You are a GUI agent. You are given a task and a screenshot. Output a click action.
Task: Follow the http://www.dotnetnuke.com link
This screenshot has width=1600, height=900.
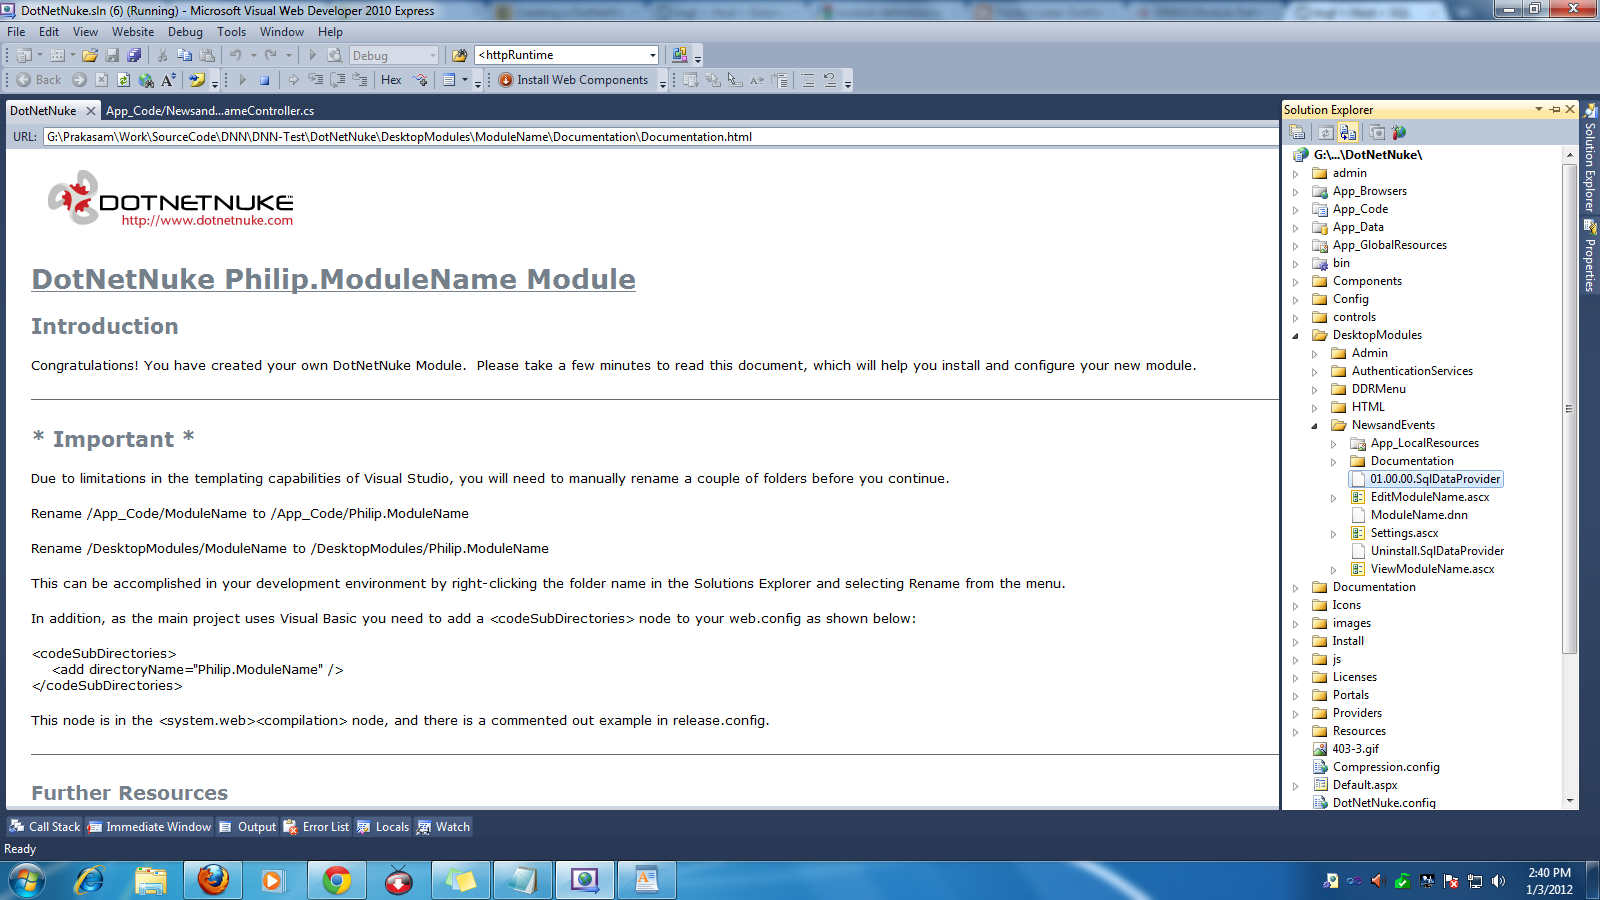[207, 221]
